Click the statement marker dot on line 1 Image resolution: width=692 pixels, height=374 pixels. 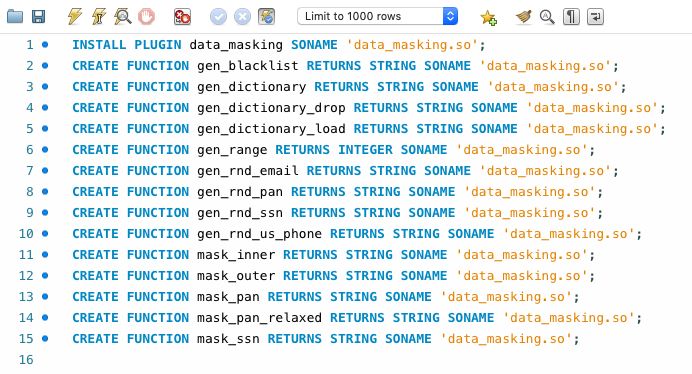(45, 44)
